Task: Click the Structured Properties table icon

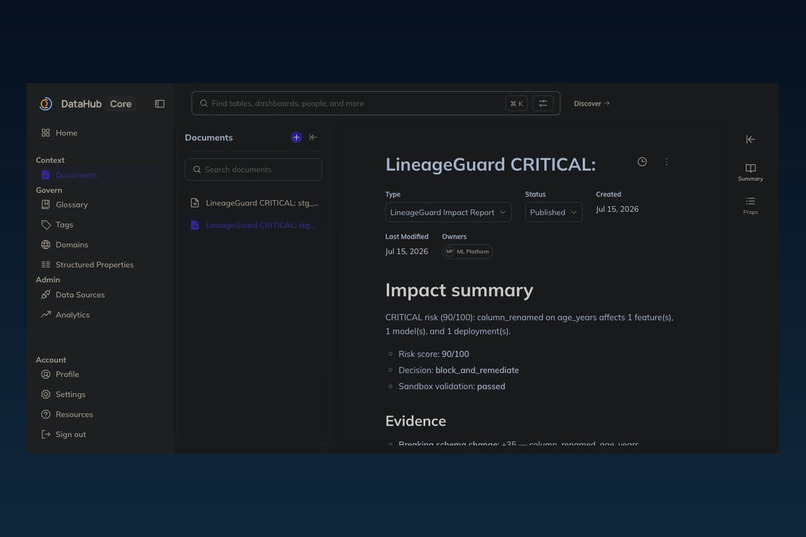Action: 46,265
